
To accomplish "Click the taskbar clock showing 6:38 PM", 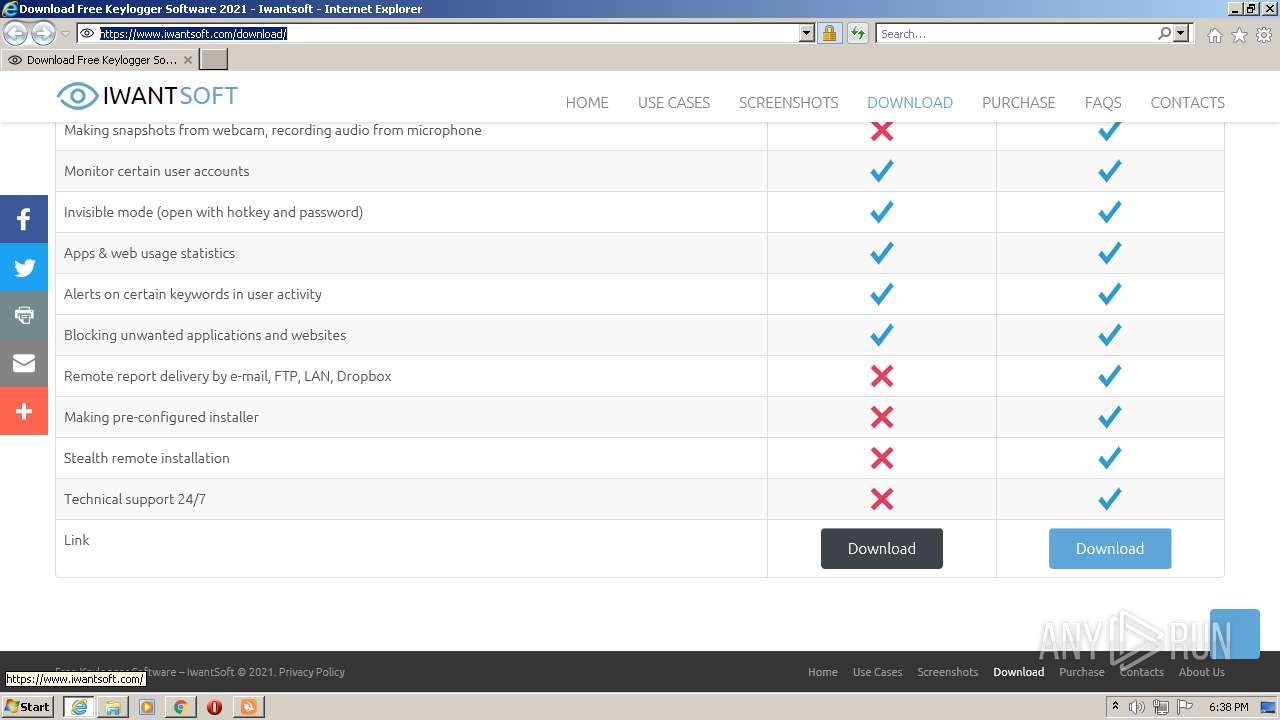I will [1228, 707].
